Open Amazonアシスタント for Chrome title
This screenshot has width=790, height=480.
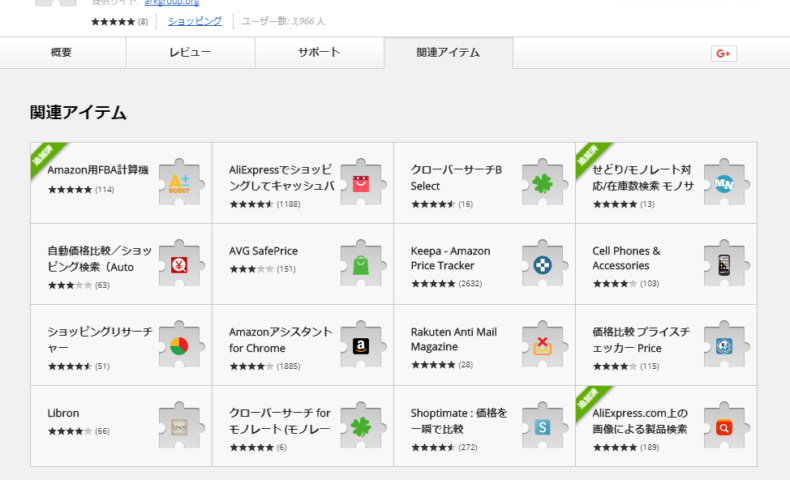[280, 340]
